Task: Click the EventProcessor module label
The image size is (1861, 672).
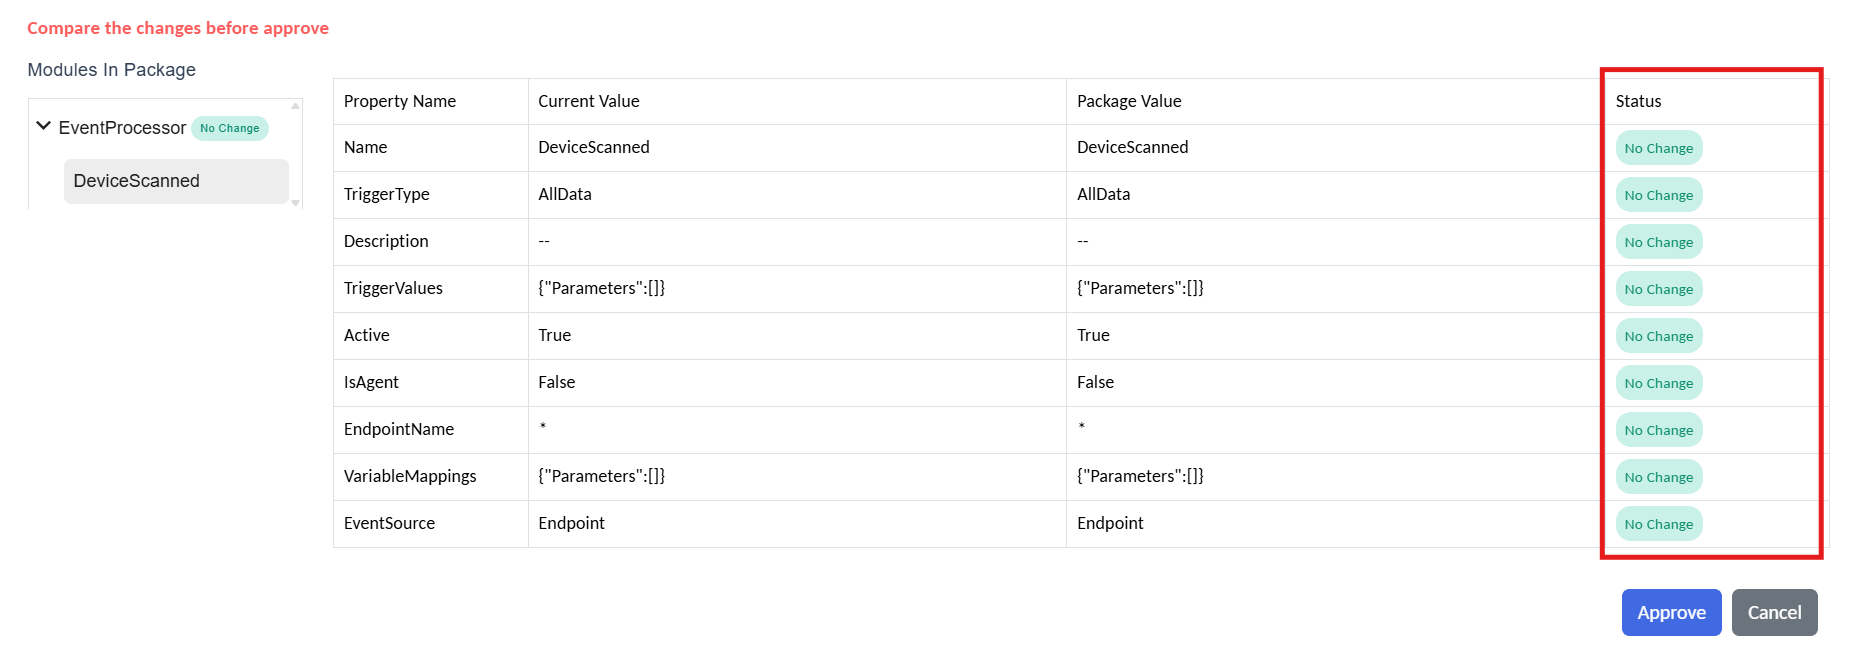Action: [x=122, y=128]
